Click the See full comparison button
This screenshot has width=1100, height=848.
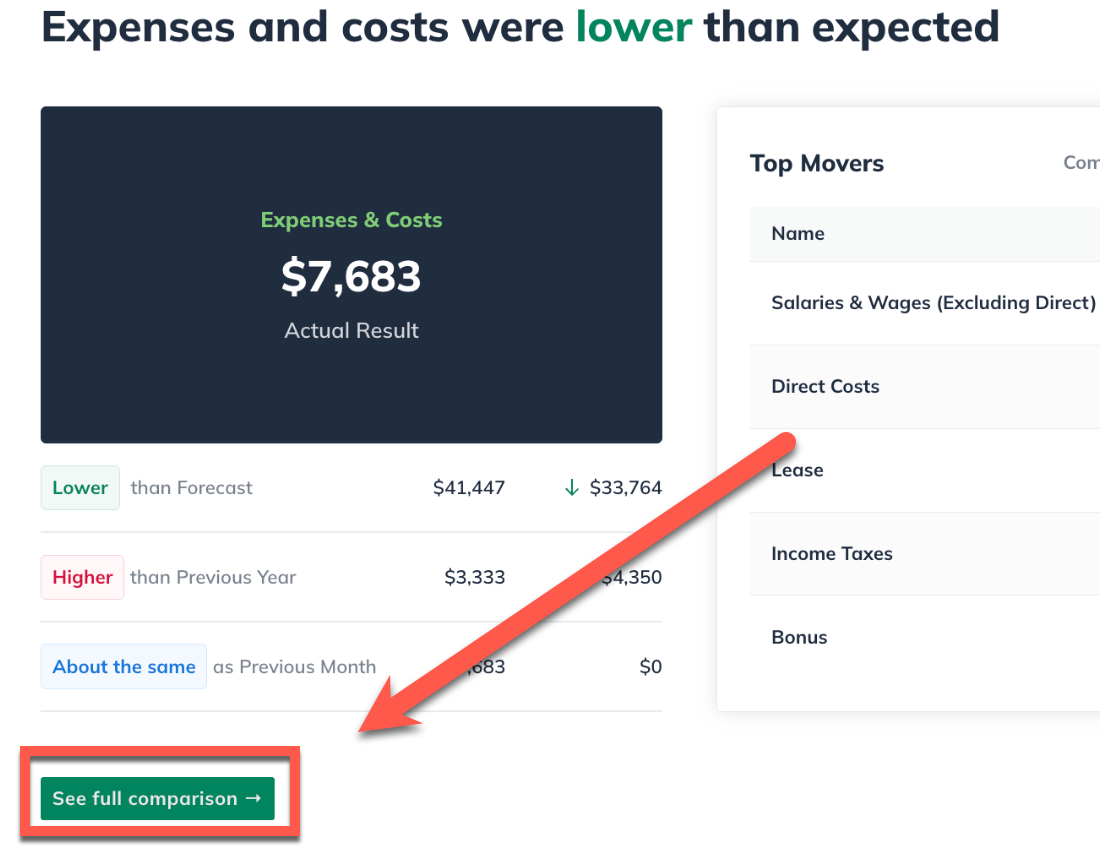pos(157,798)
